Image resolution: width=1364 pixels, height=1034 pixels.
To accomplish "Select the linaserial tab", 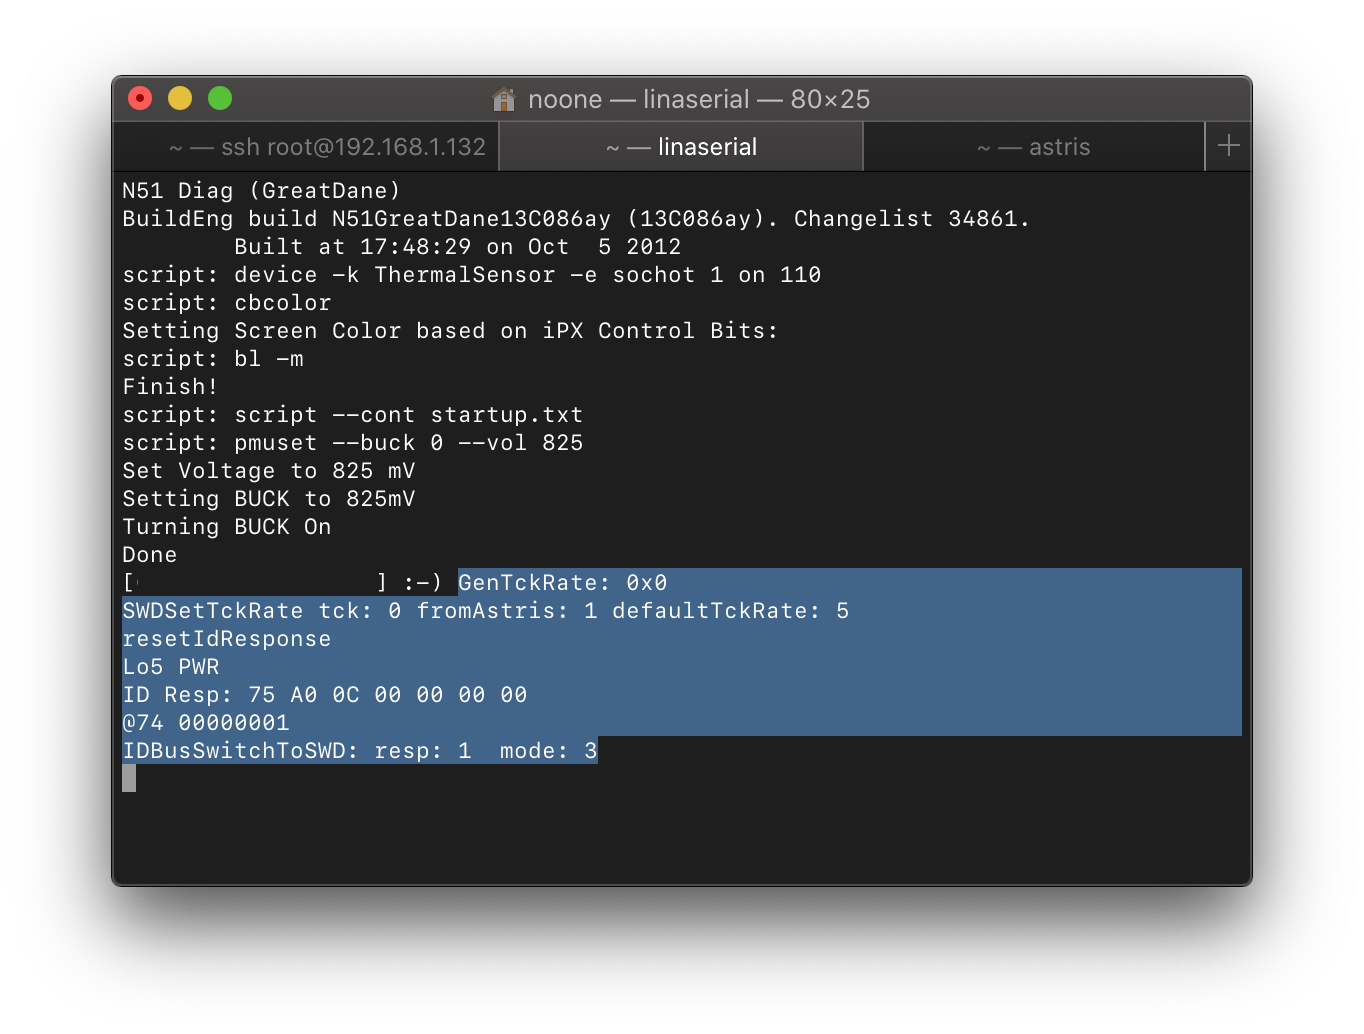I will tap(681, 147).
